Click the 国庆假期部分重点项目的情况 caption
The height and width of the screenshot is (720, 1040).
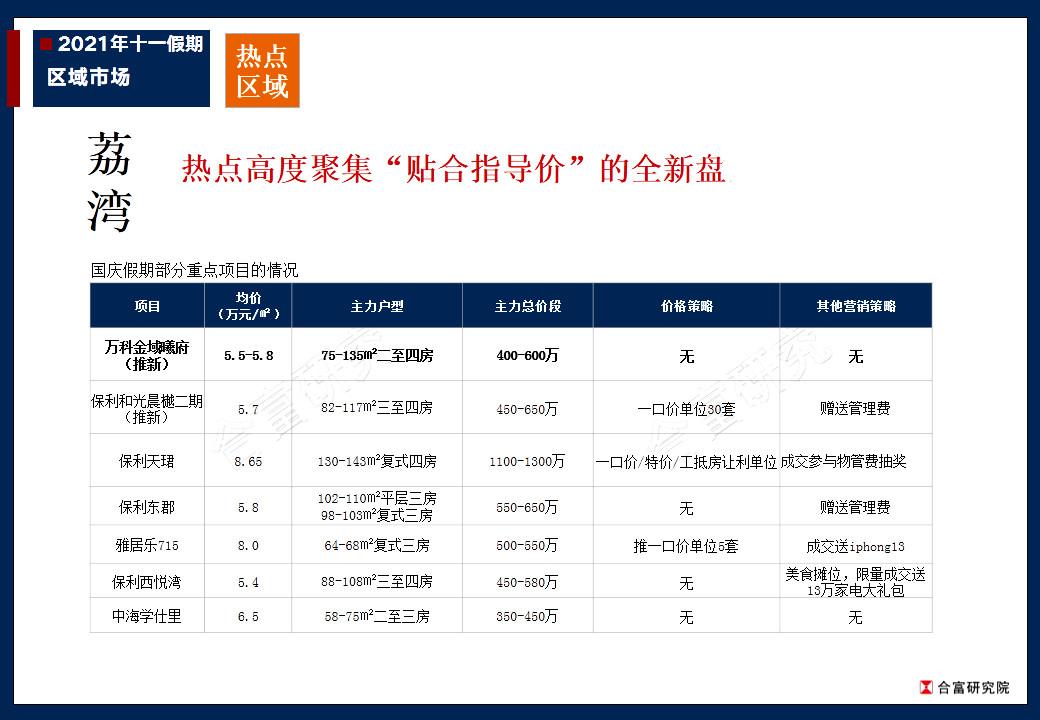[194, 270]
